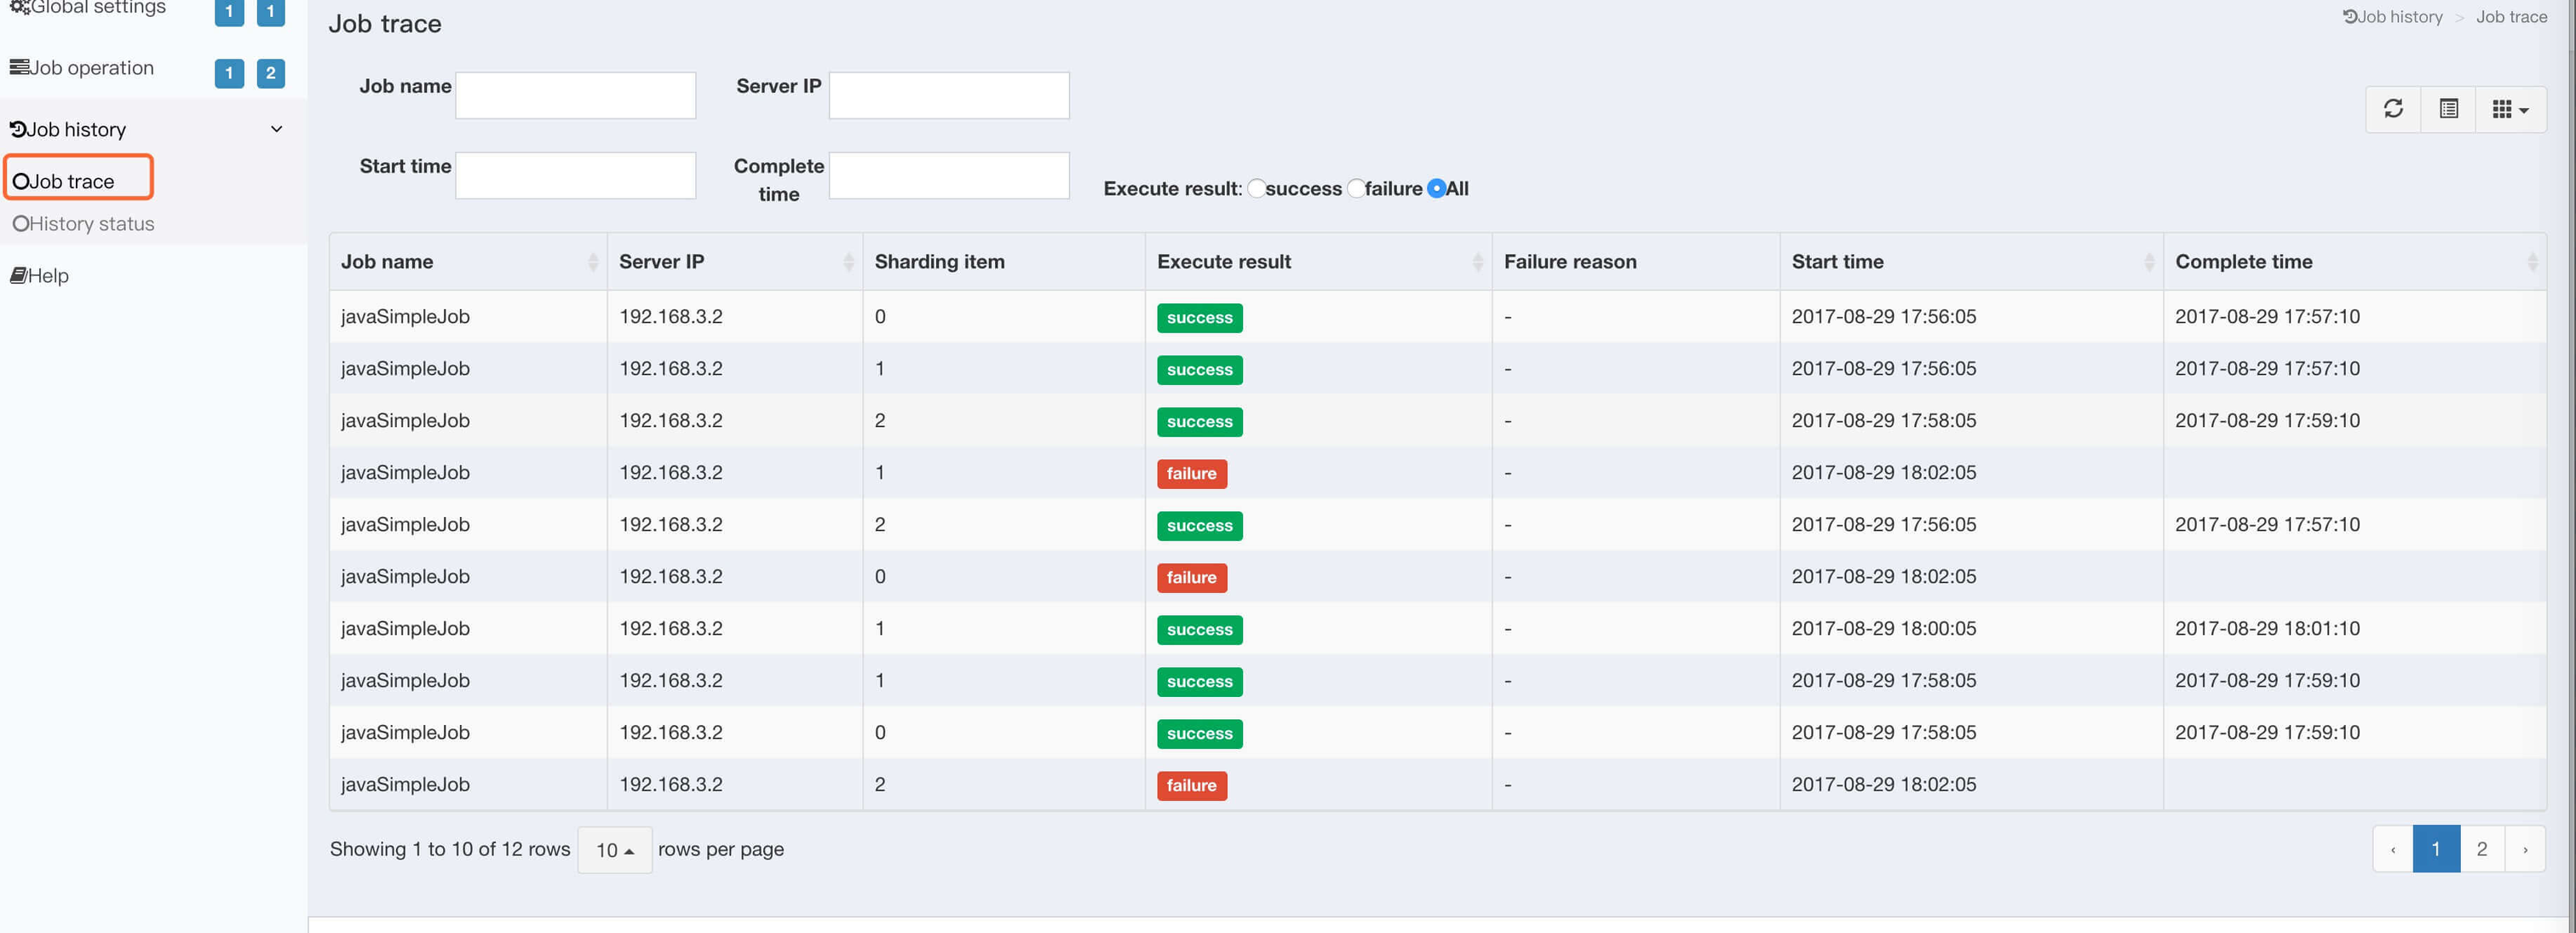
Task: Sort by Start time column arrows
Action: (x=2148, y=262)
